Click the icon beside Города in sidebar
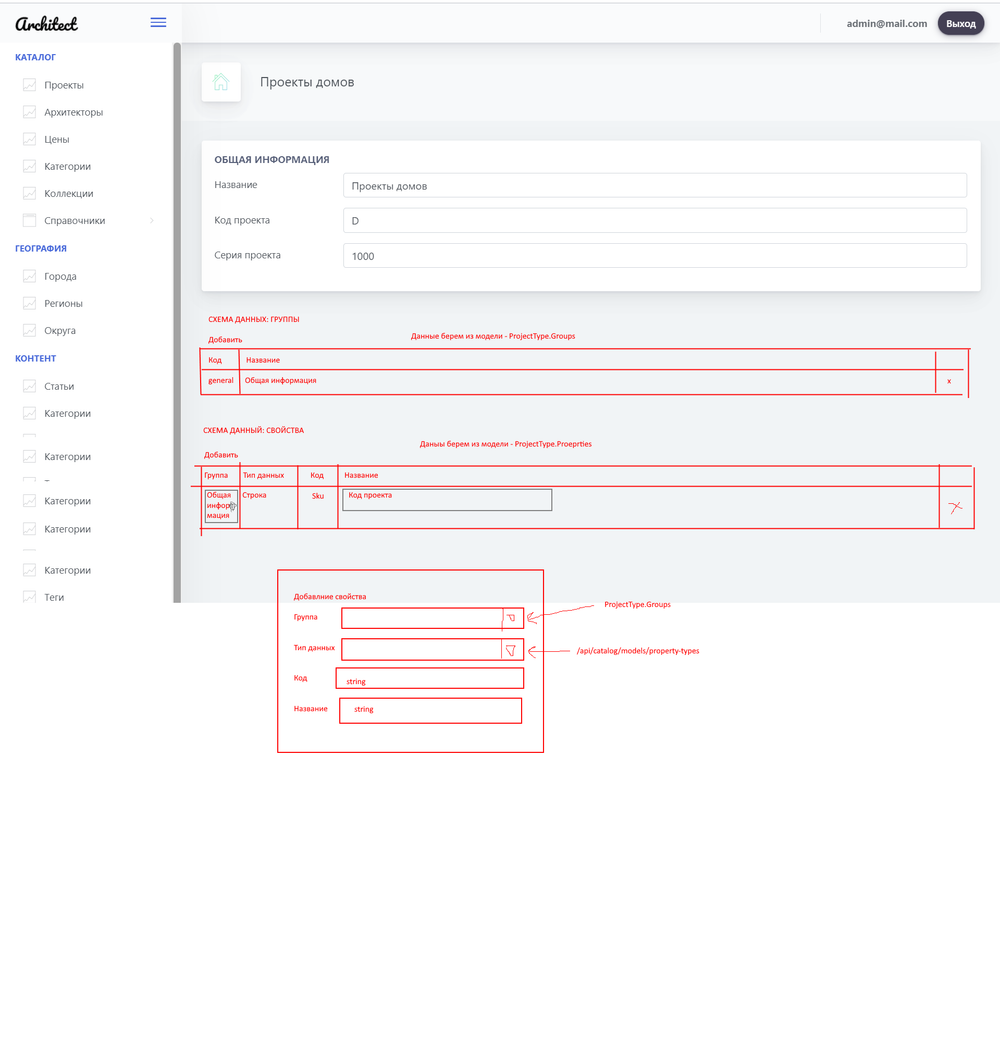Screen dimensions: 1000x1042 [30, 277]
